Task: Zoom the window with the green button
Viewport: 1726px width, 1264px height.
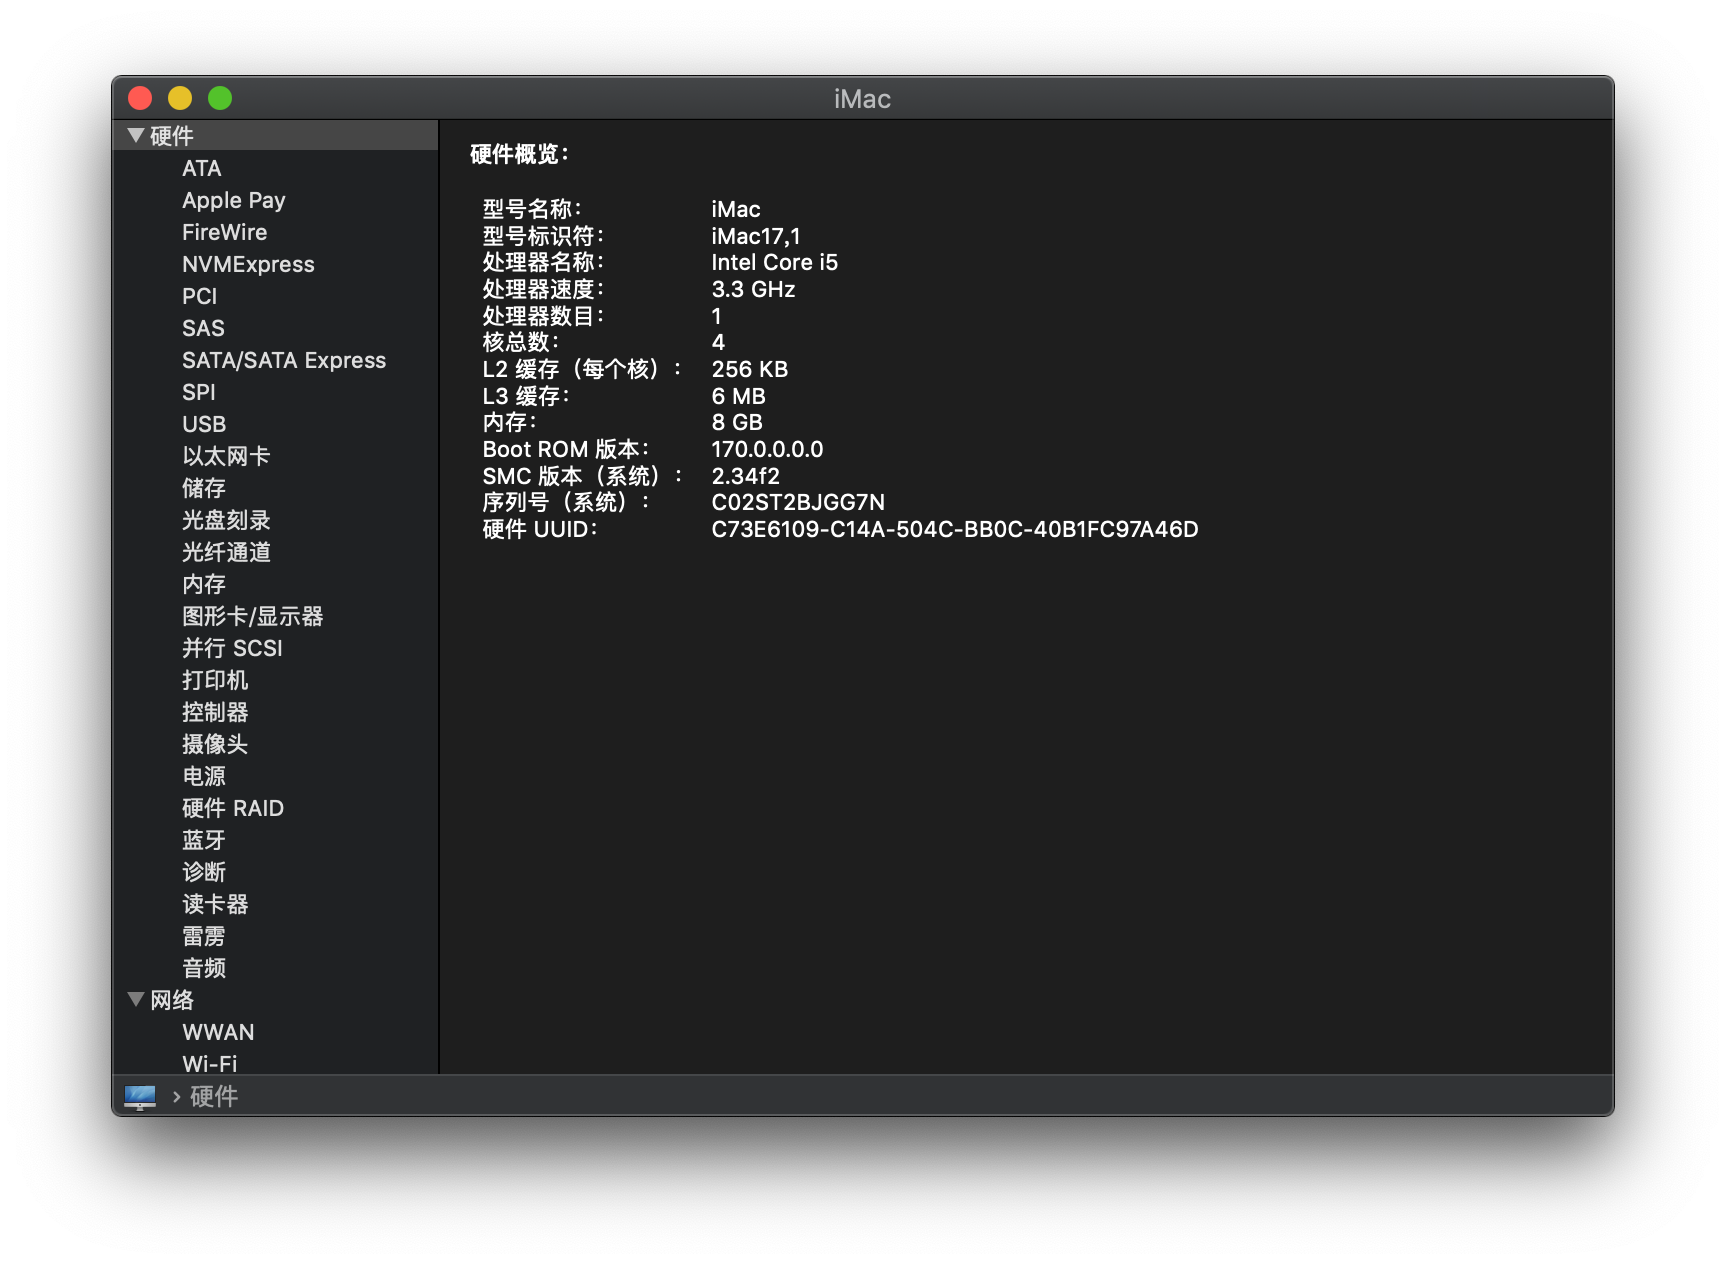Action: 220,98
